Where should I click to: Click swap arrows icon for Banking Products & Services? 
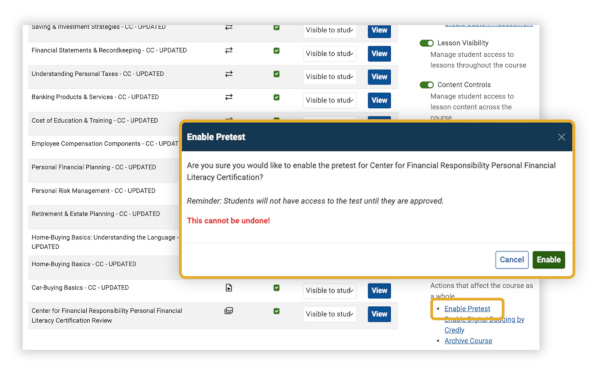click(228, 97)
